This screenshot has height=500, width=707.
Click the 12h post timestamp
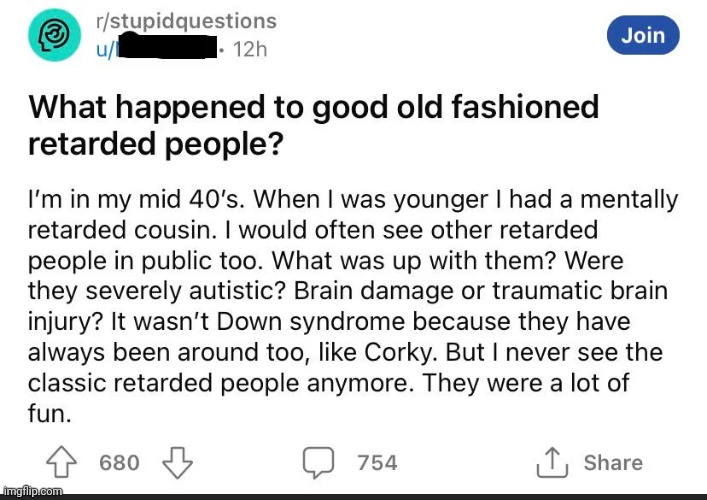pos(250,49)
